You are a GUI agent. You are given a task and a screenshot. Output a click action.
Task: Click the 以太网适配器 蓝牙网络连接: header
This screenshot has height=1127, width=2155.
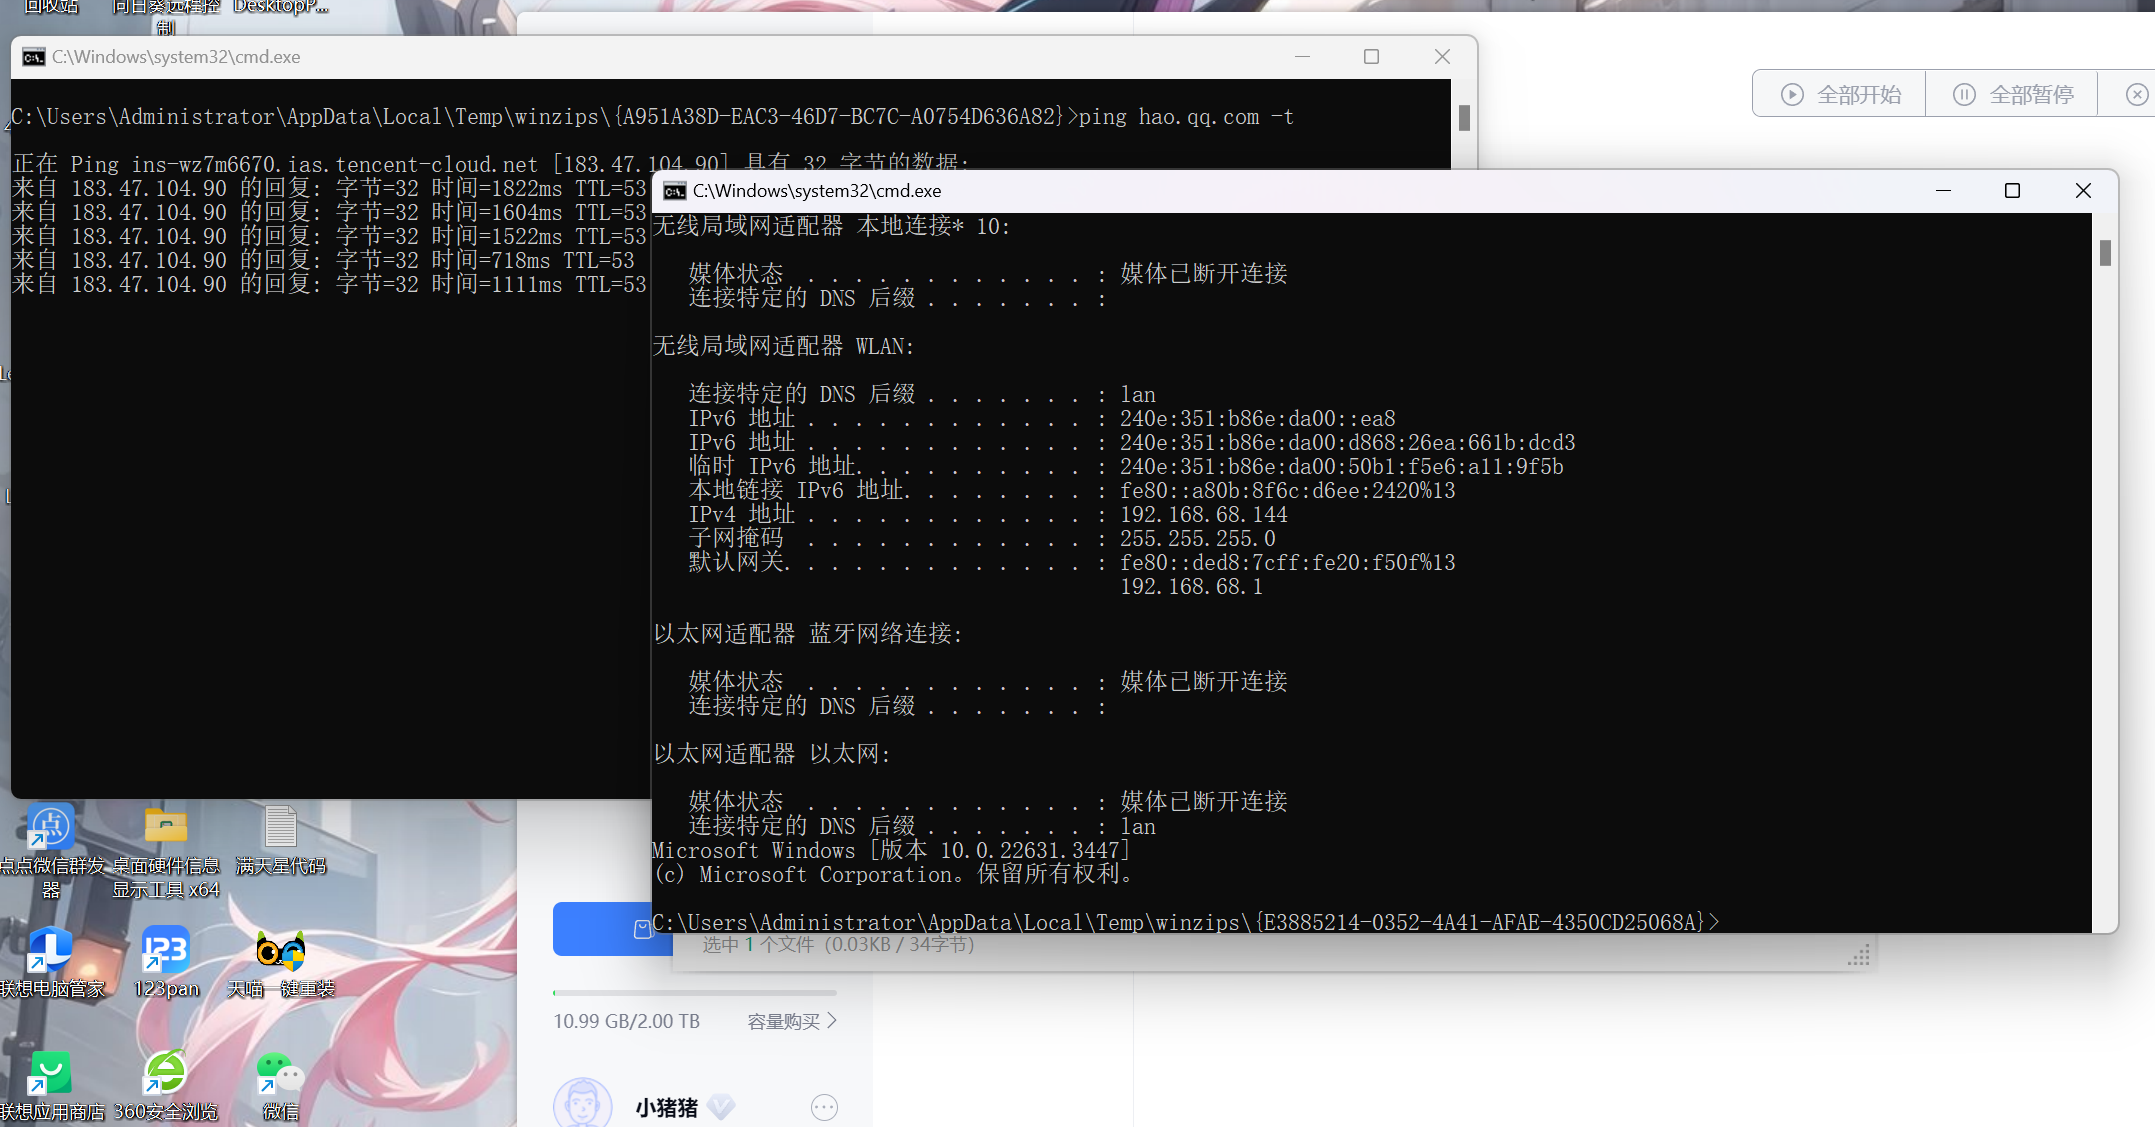click(x=808, y=634)
